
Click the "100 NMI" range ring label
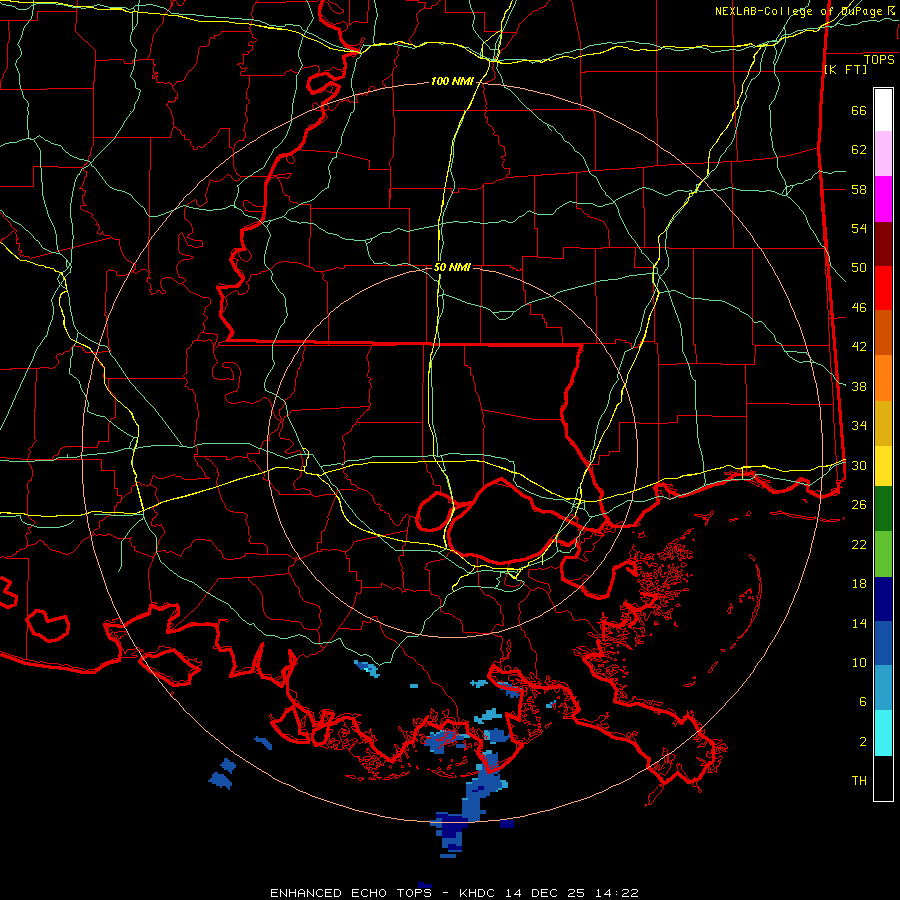tap(452, 82)
